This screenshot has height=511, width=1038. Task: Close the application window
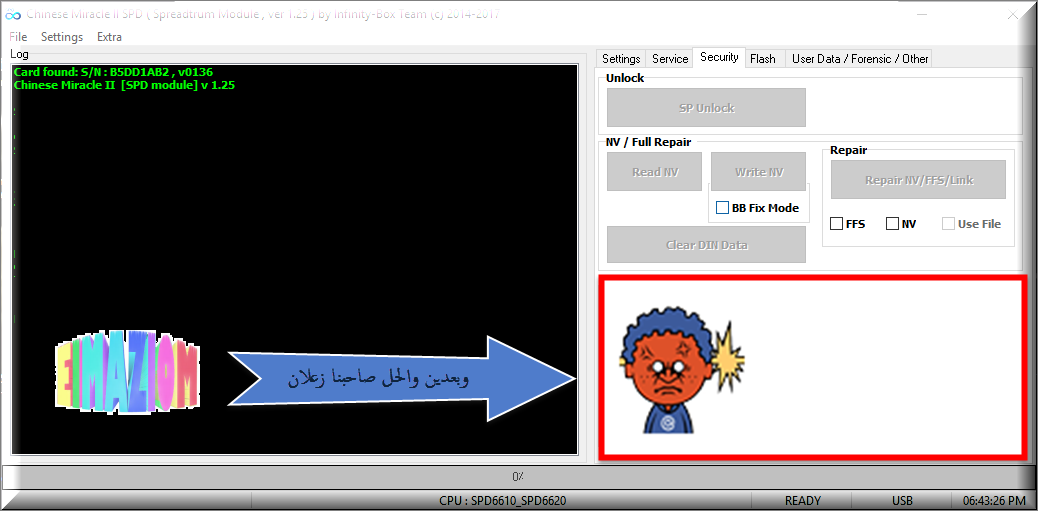click(1012, 15)
